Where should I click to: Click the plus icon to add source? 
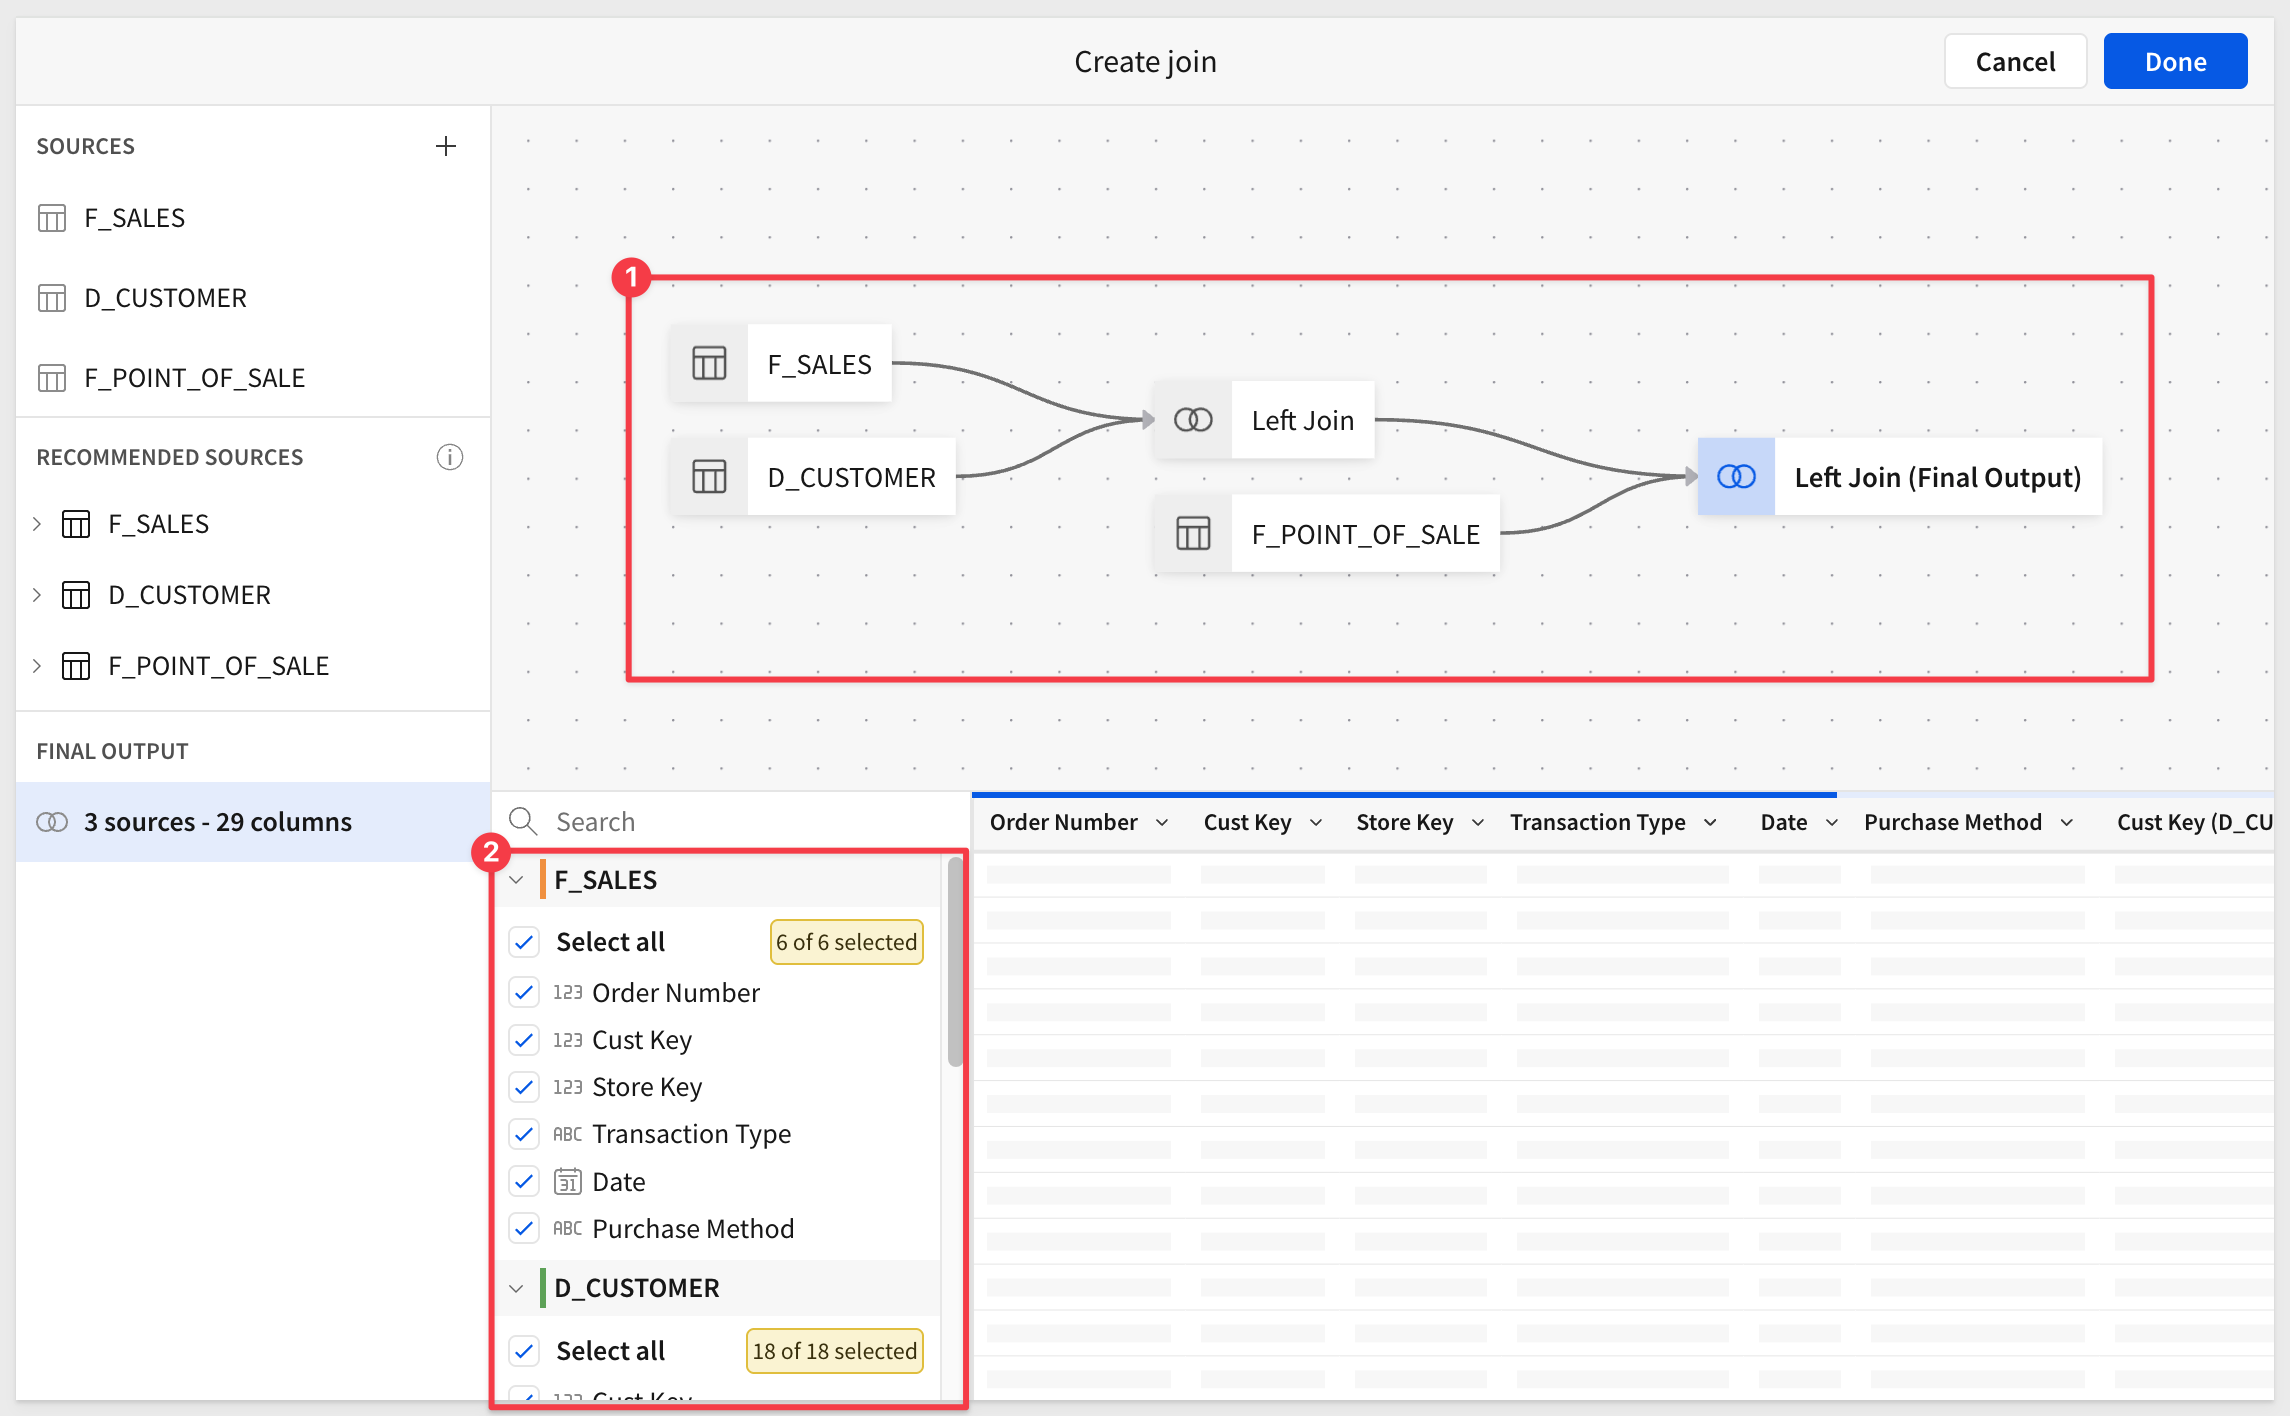pos(446,146)
